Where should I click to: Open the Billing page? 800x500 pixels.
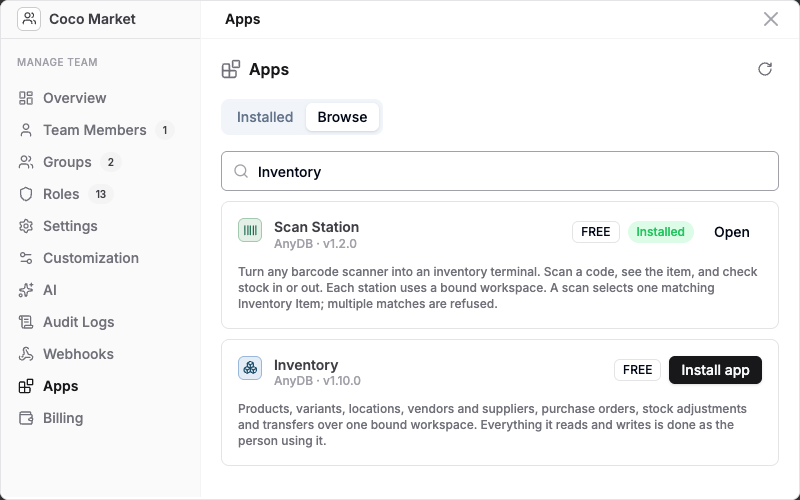[63, 418]
